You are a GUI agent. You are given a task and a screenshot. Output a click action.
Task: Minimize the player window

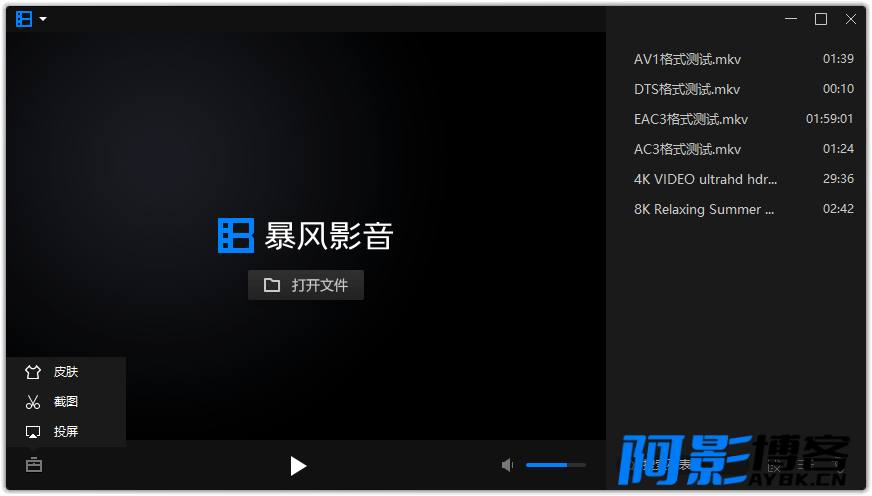(x=791, y=19)
